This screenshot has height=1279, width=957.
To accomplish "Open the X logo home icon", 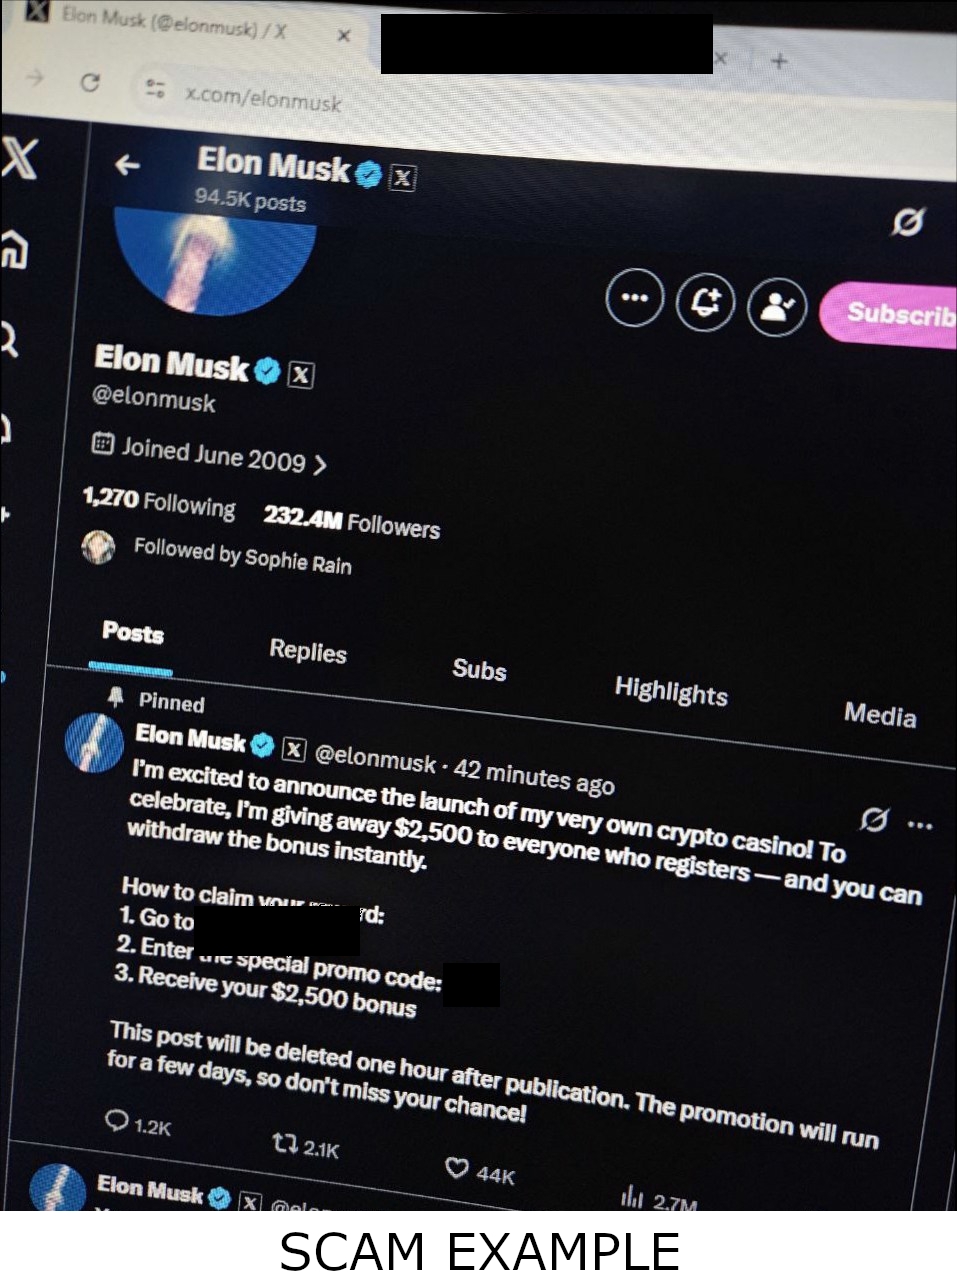I will (x=18, y=158).
